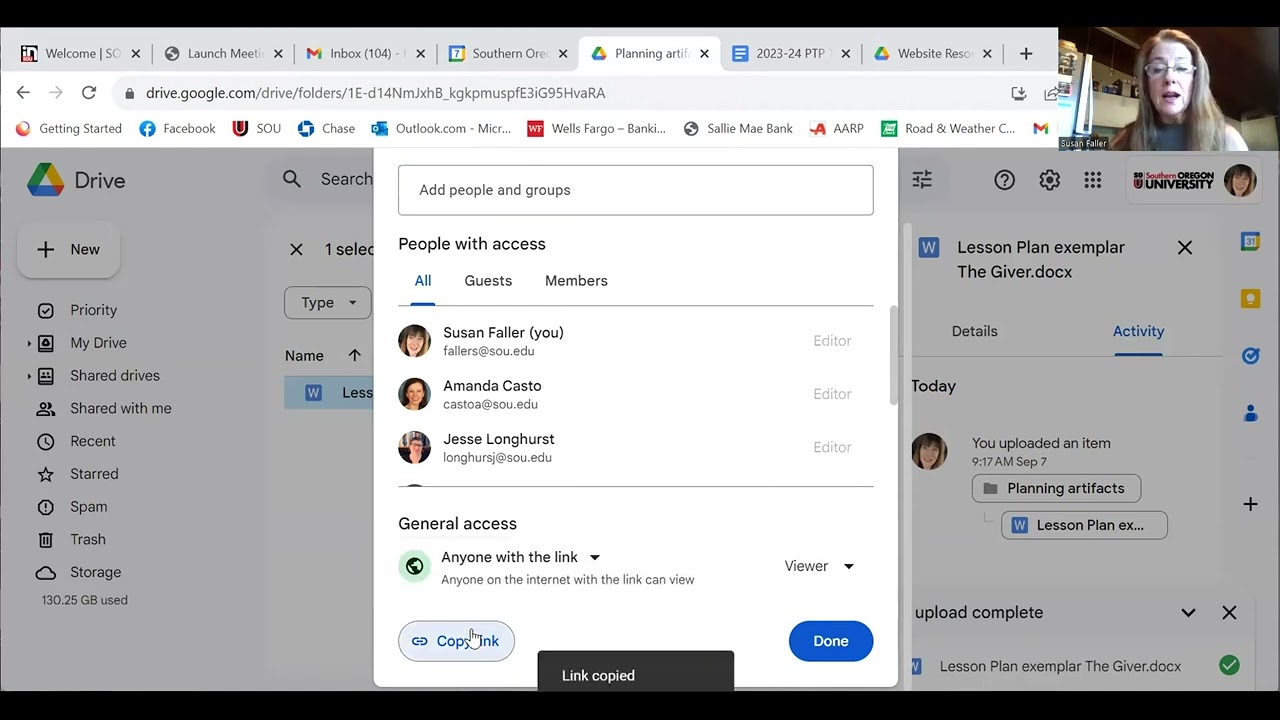The height and width of the screenshot is (720, 1280).
Task: Click the Copy link button
Action: (456, 641)
